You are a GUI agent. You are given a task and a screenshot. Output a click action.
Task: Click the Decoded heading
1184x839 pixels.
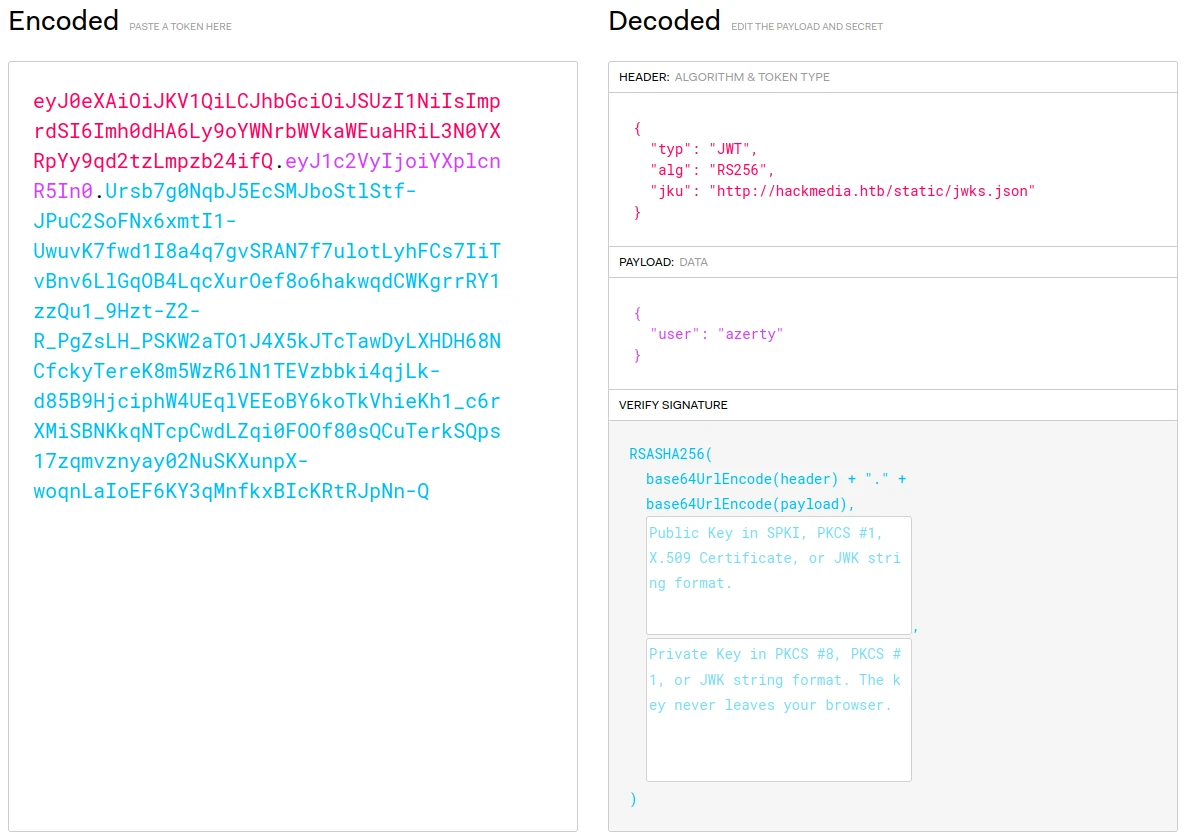[664, 21]
